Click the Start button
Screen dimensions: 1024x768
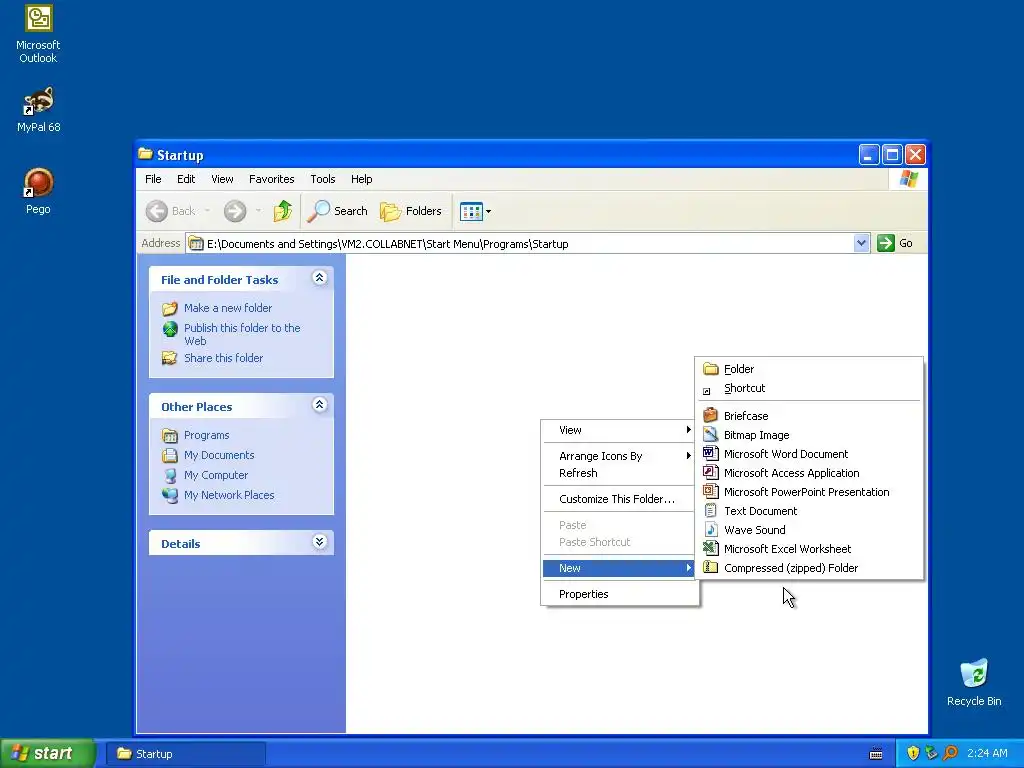pyautogui.click(x=47, y=753)
